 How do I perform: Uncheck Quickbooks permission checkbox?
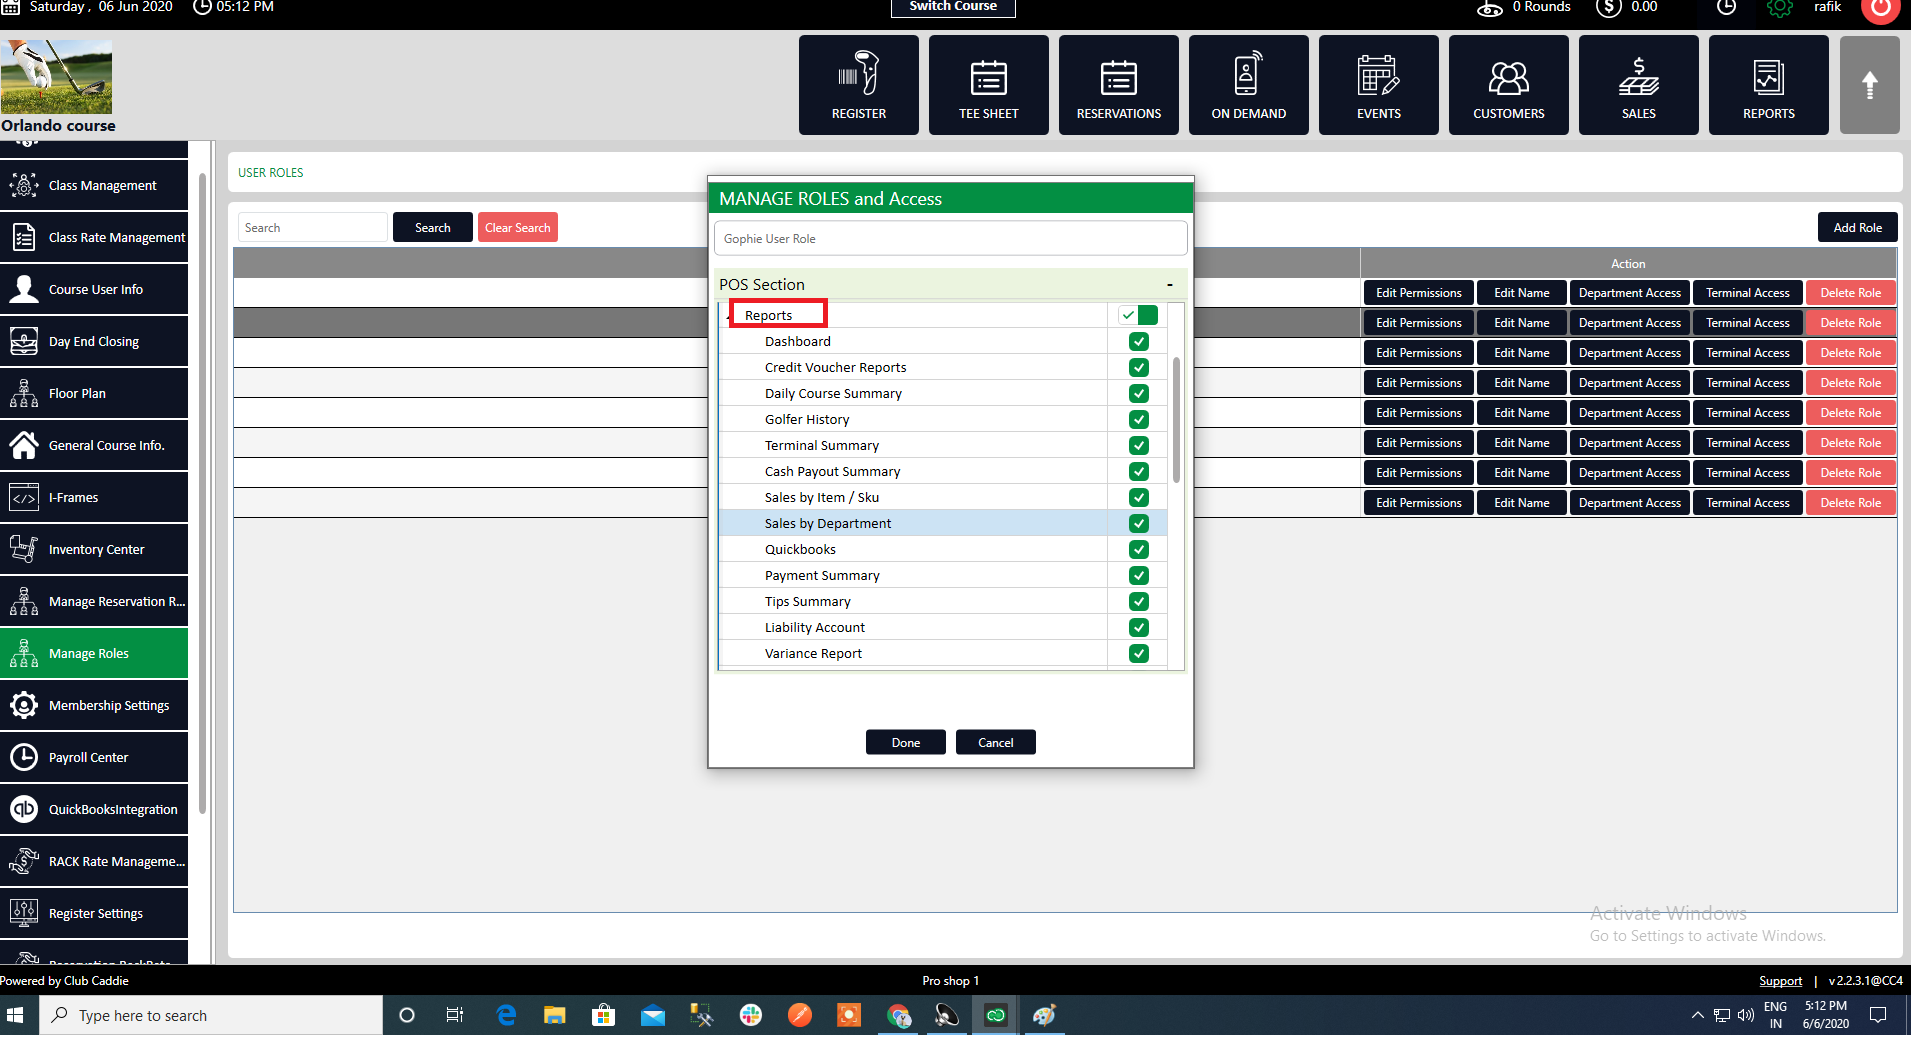[x=1138, y=549]
